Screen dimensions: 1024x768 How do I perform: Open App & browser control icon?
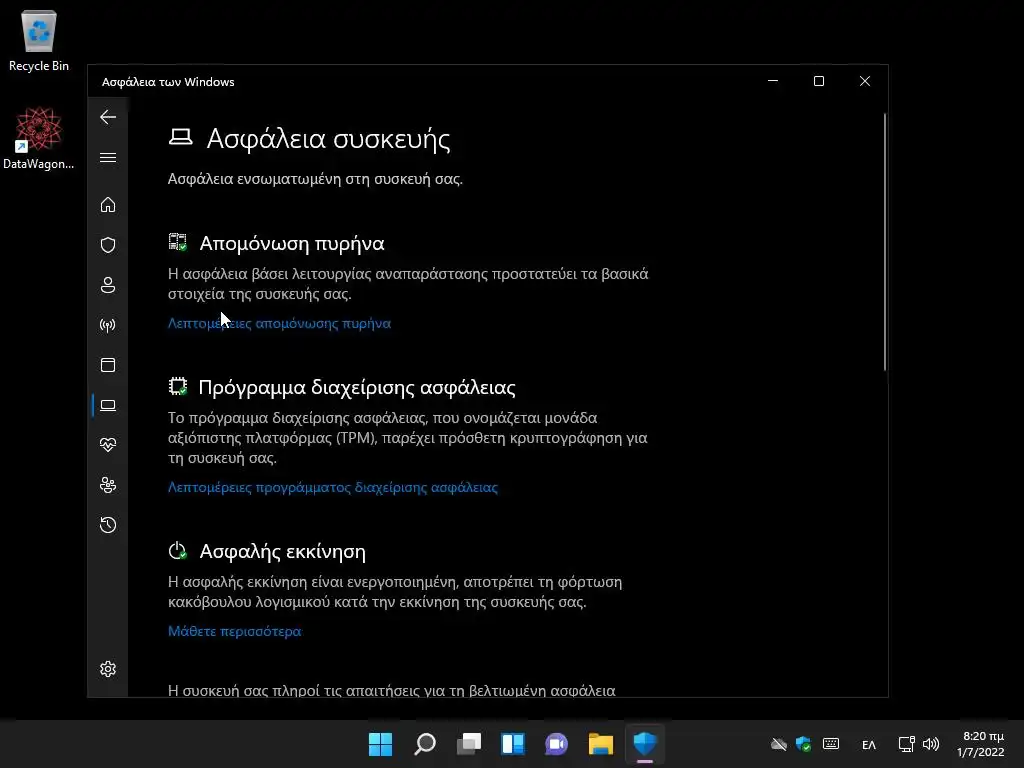click(x=108, y=365)
